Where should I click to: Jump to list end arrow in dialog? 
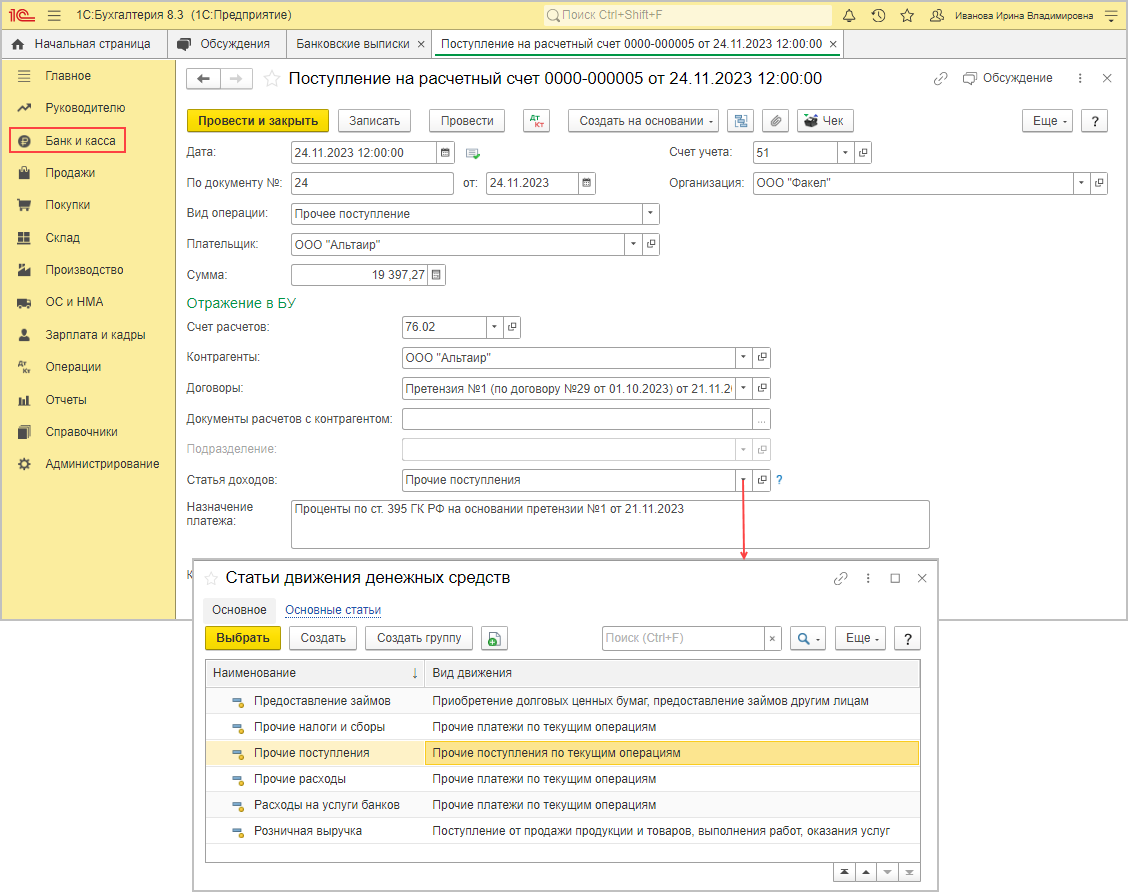[909, 872]
